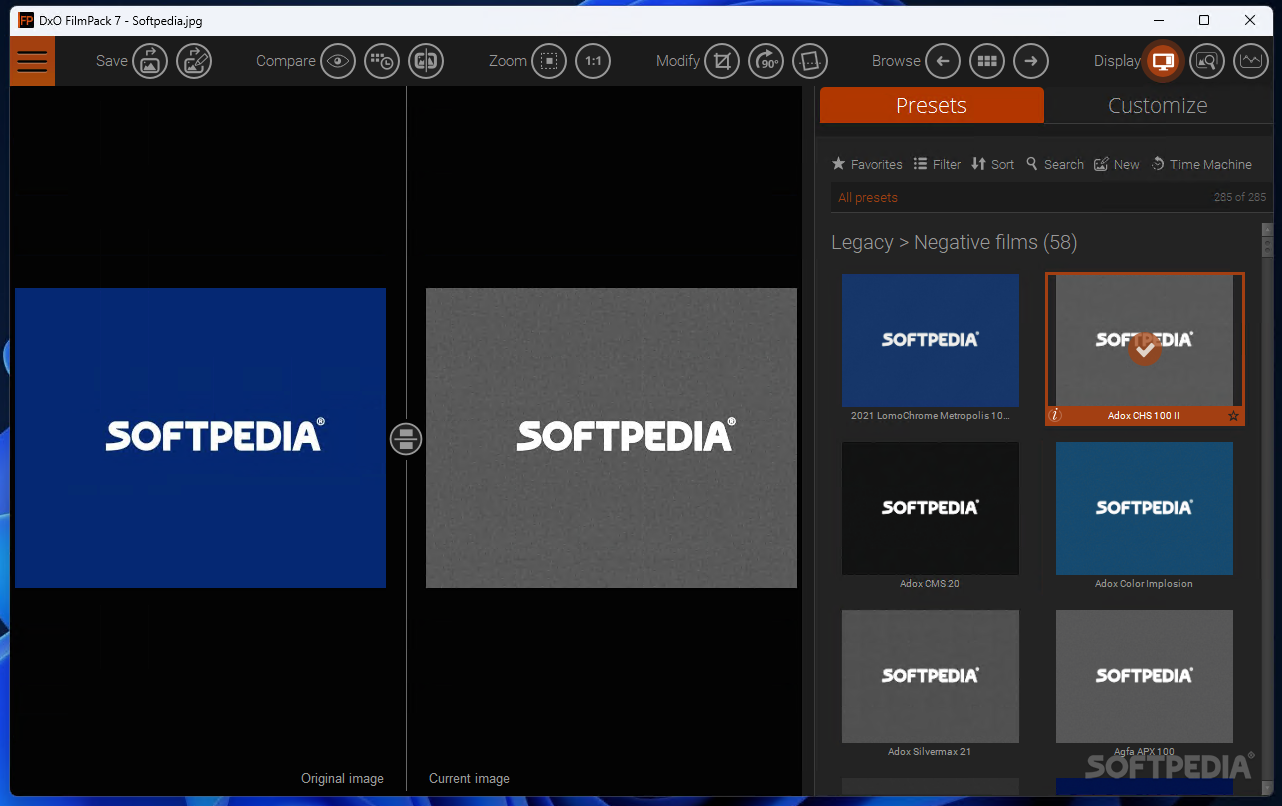Open the Sort options
The image size is (1282, 806).
[992, 164]
